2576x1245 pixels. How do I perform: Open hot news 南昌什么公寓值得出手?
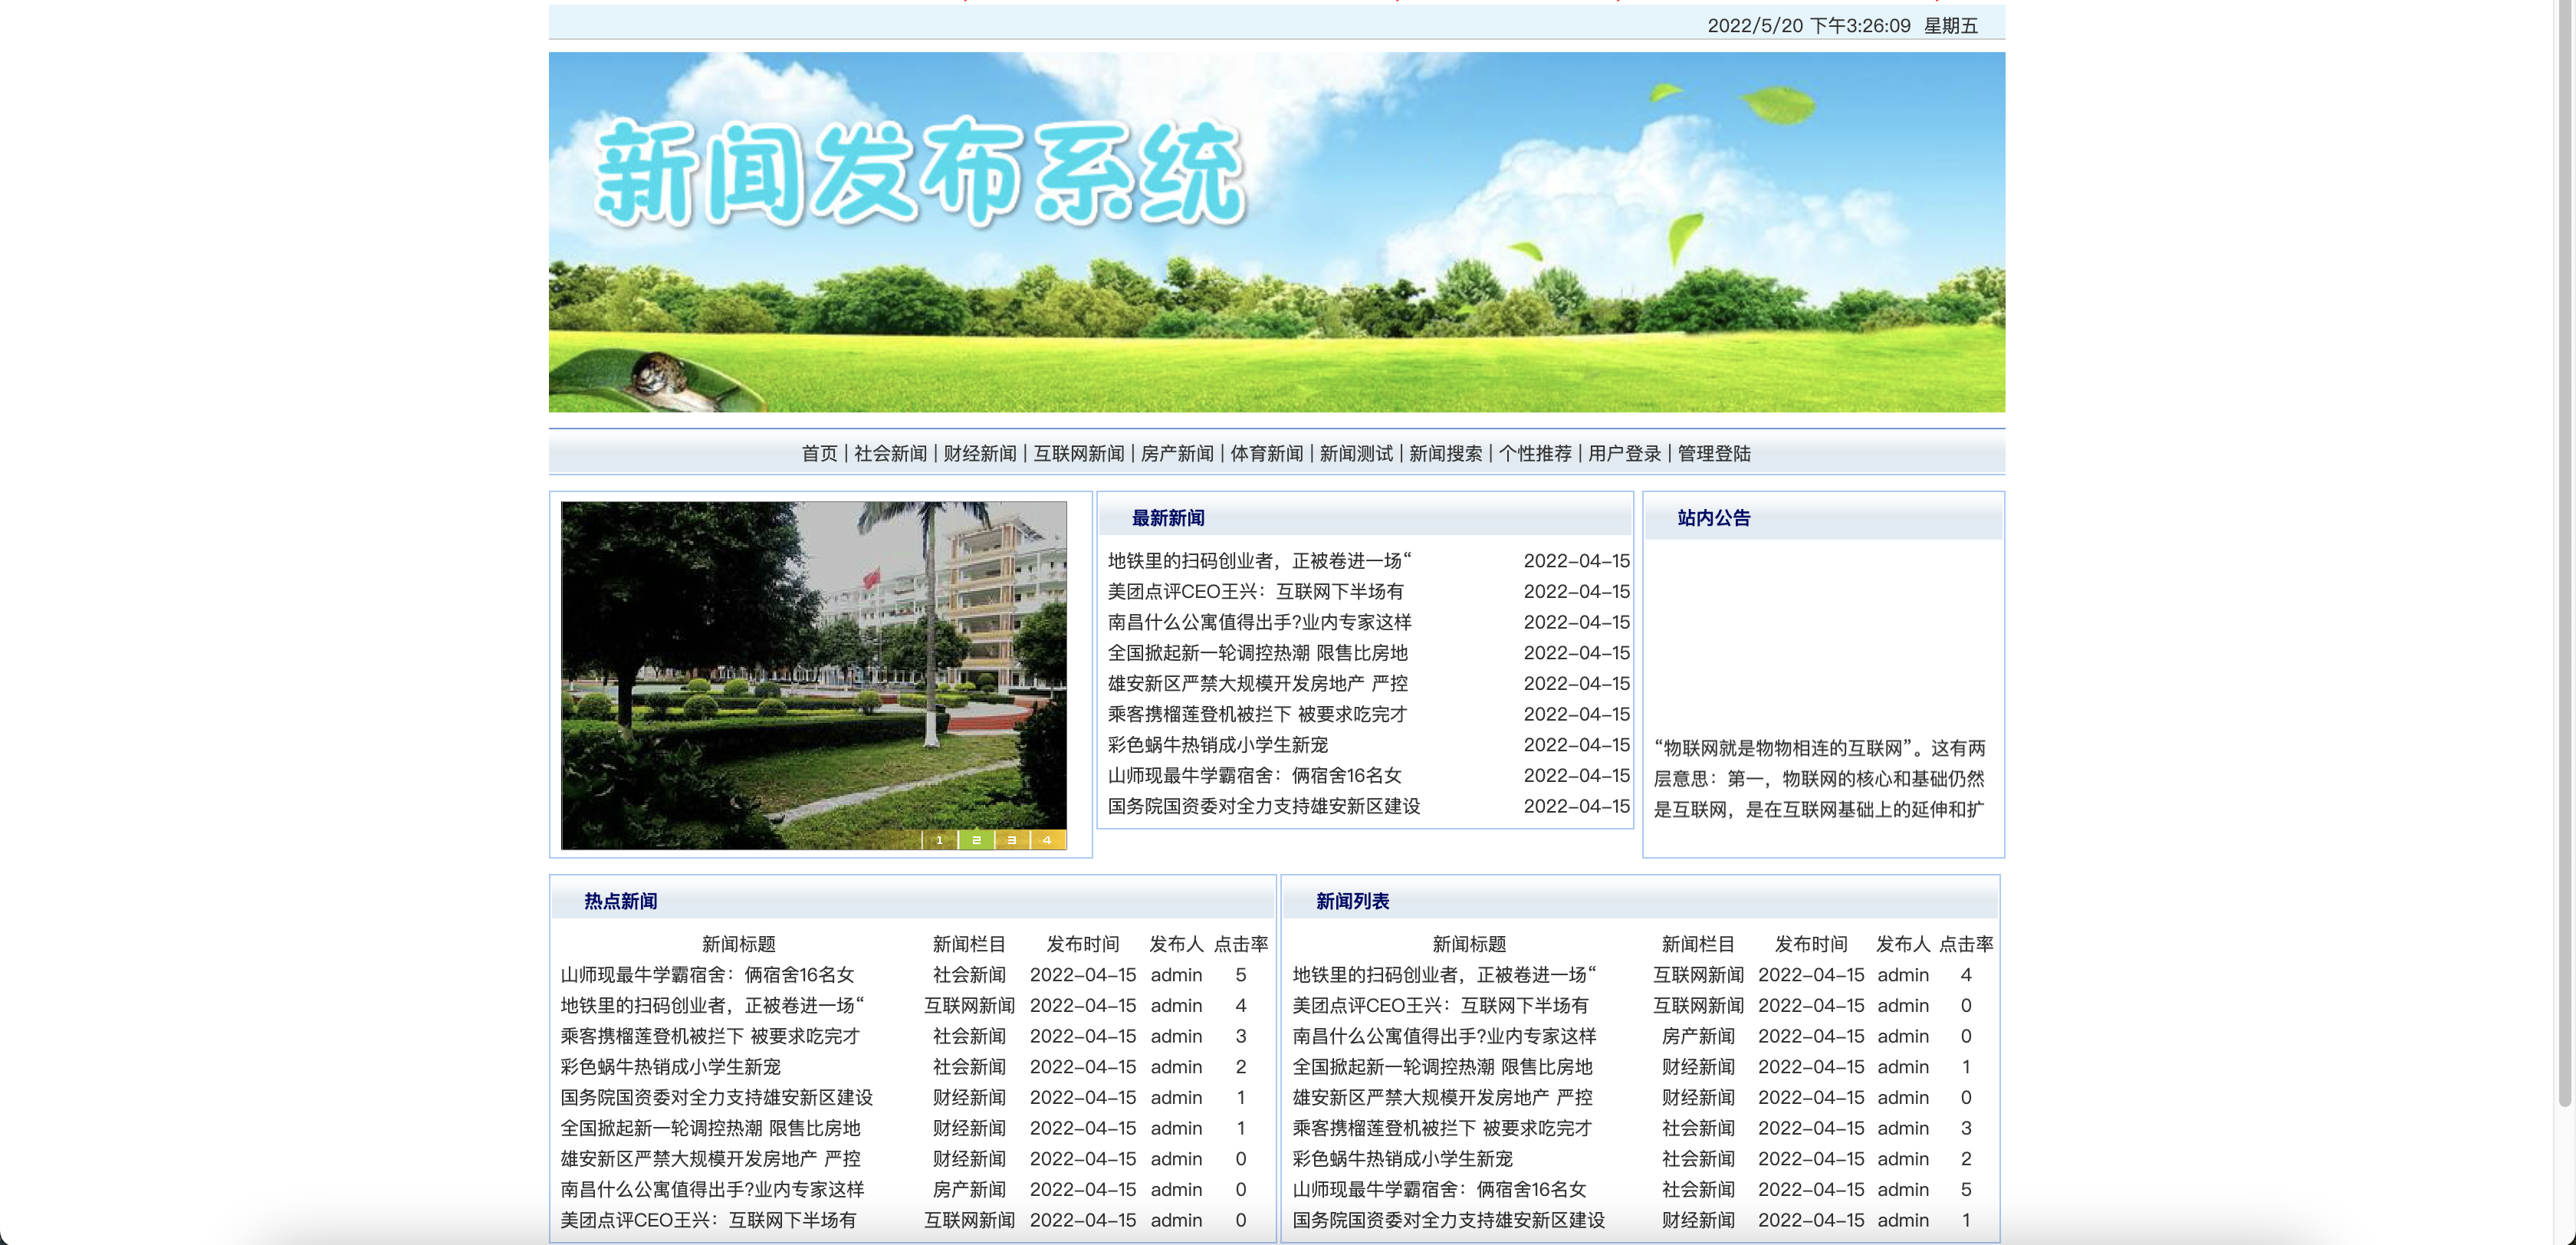712,1190
